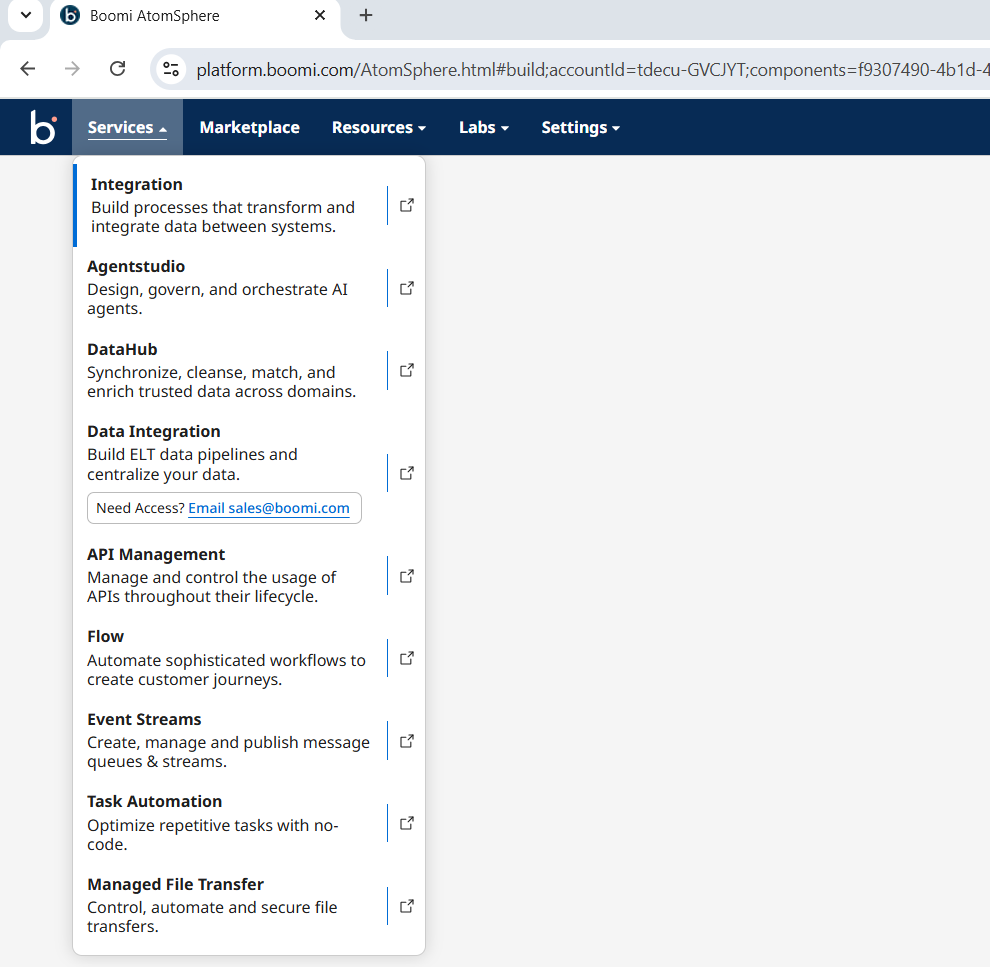990x967 pixels.
Task: Select the Integration service entry
Action: 222,205
